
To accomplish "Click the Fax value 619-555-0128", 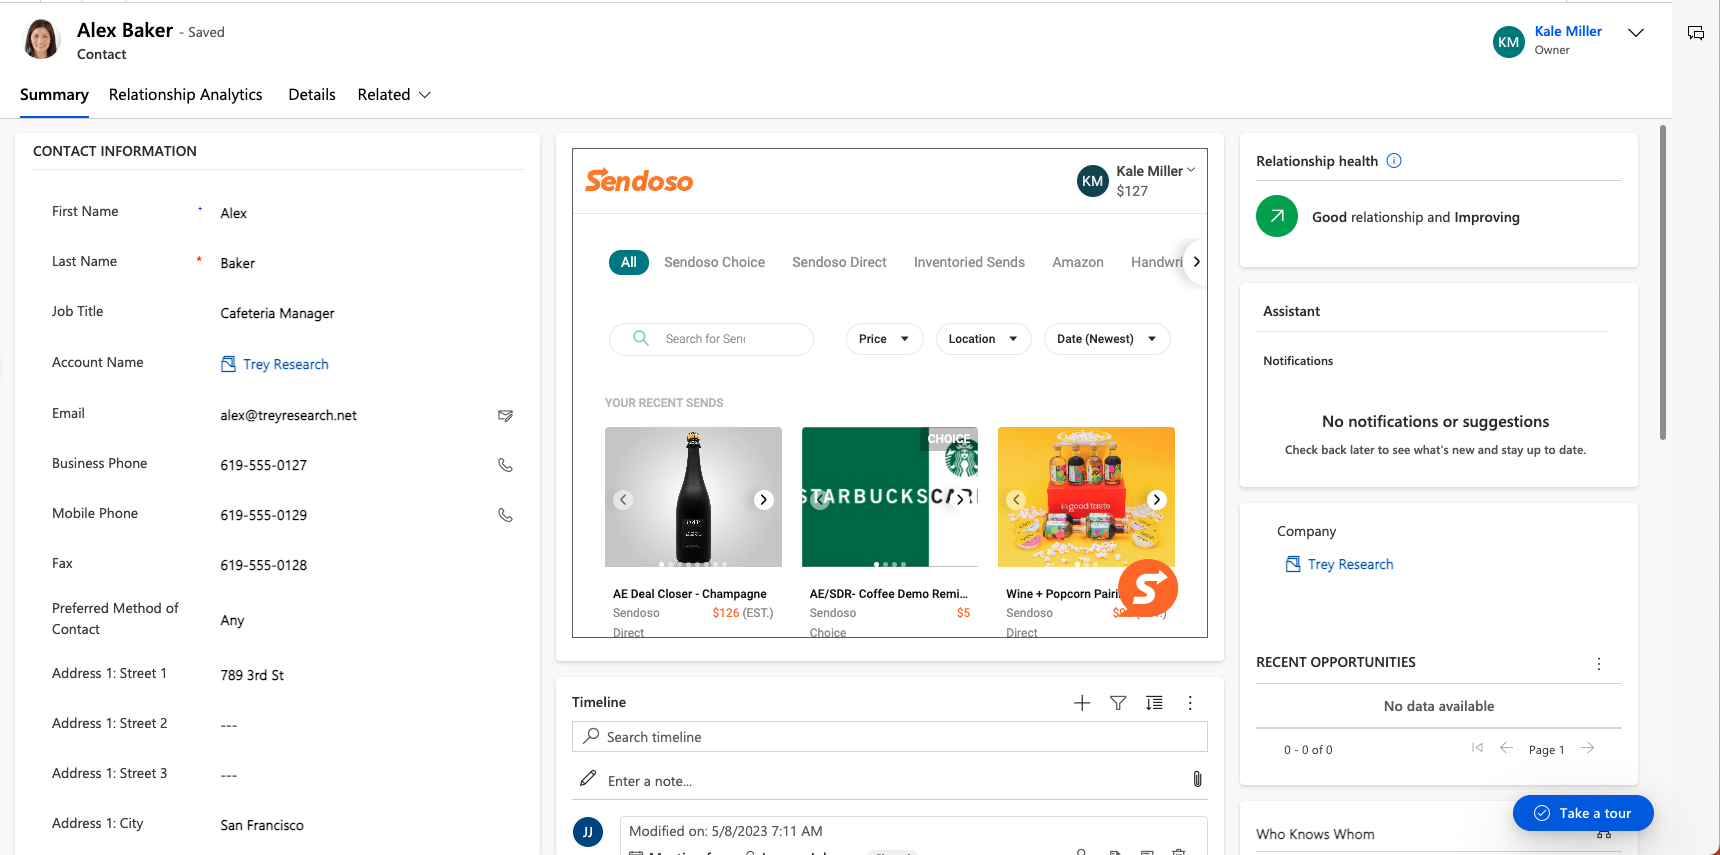I will (x=264, y=566).
